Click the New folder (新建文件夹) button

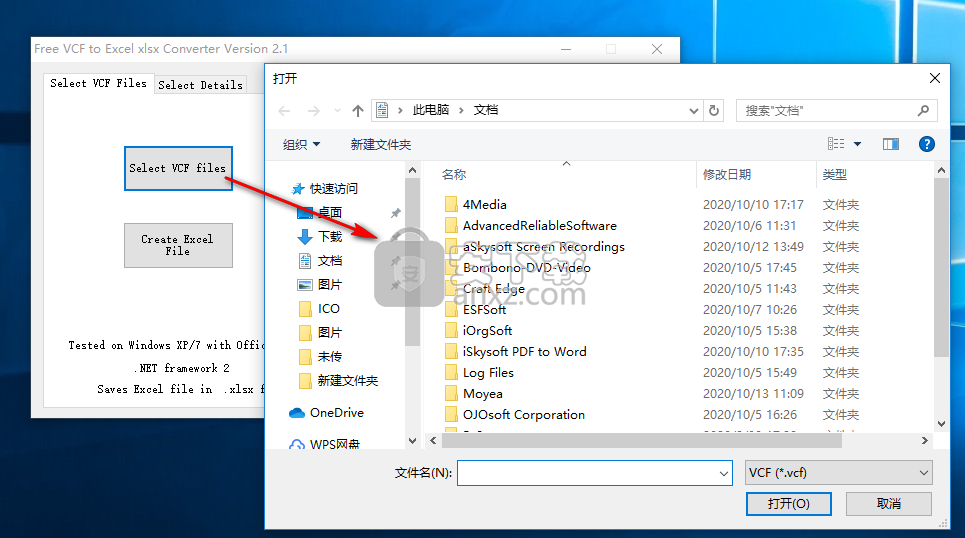[380, 144]
